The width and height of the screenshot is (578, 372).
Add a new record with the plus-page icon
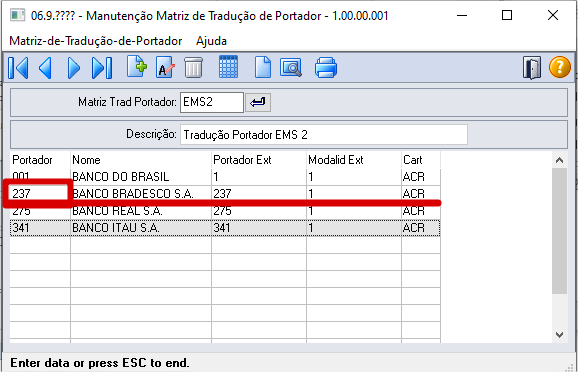pos(137,67)
